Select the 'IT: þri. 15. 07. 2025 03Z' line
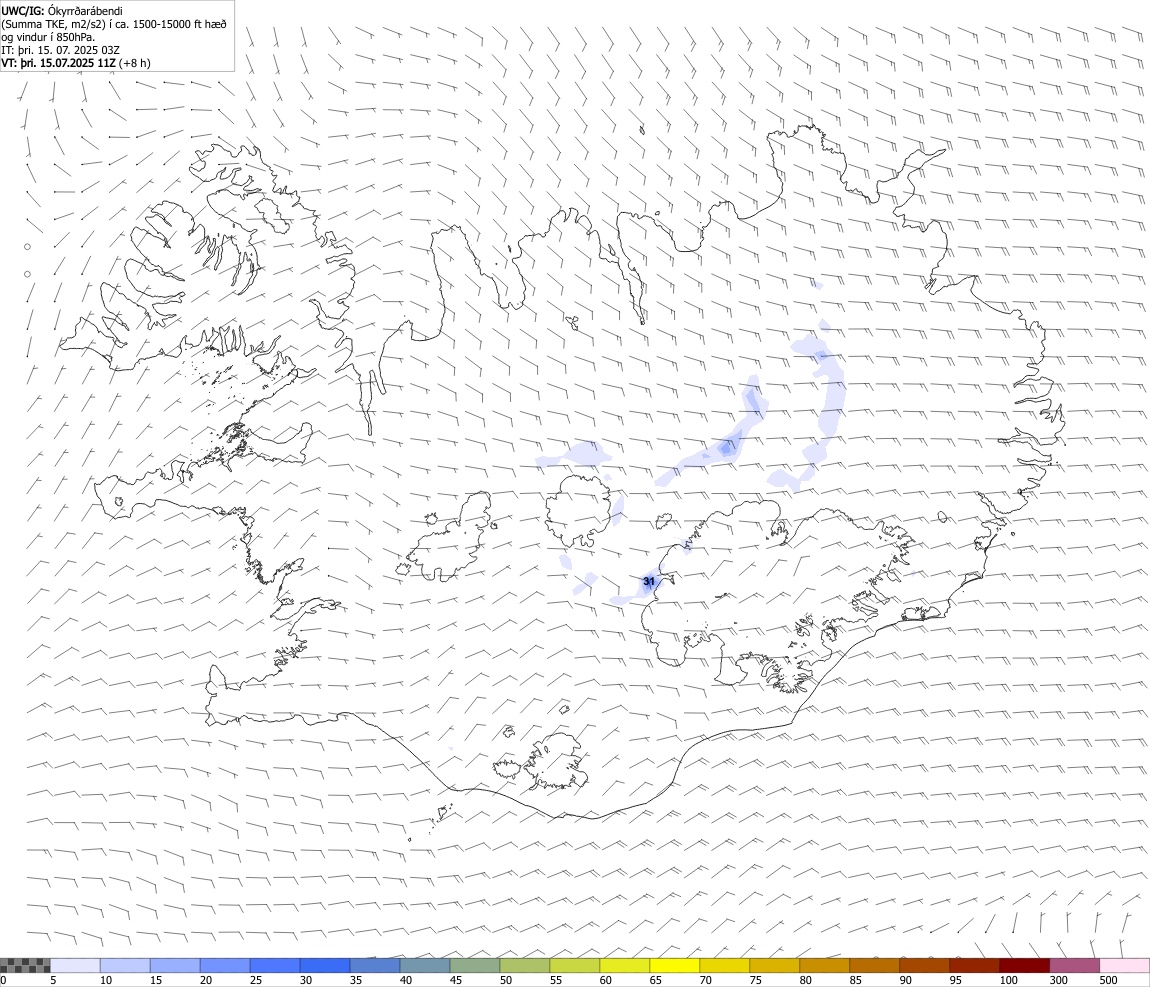 coord(61,50)
